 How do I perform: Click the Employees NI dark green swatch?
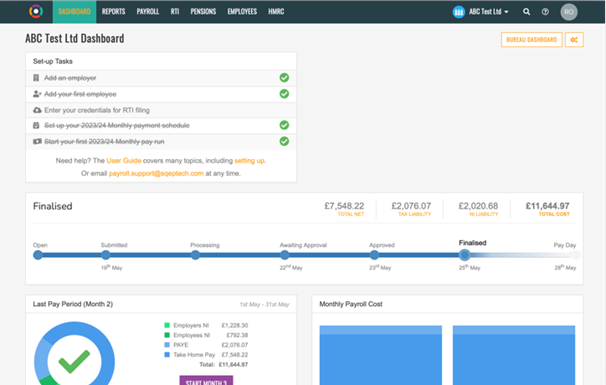pyautogui.click(x=167, y=335)
